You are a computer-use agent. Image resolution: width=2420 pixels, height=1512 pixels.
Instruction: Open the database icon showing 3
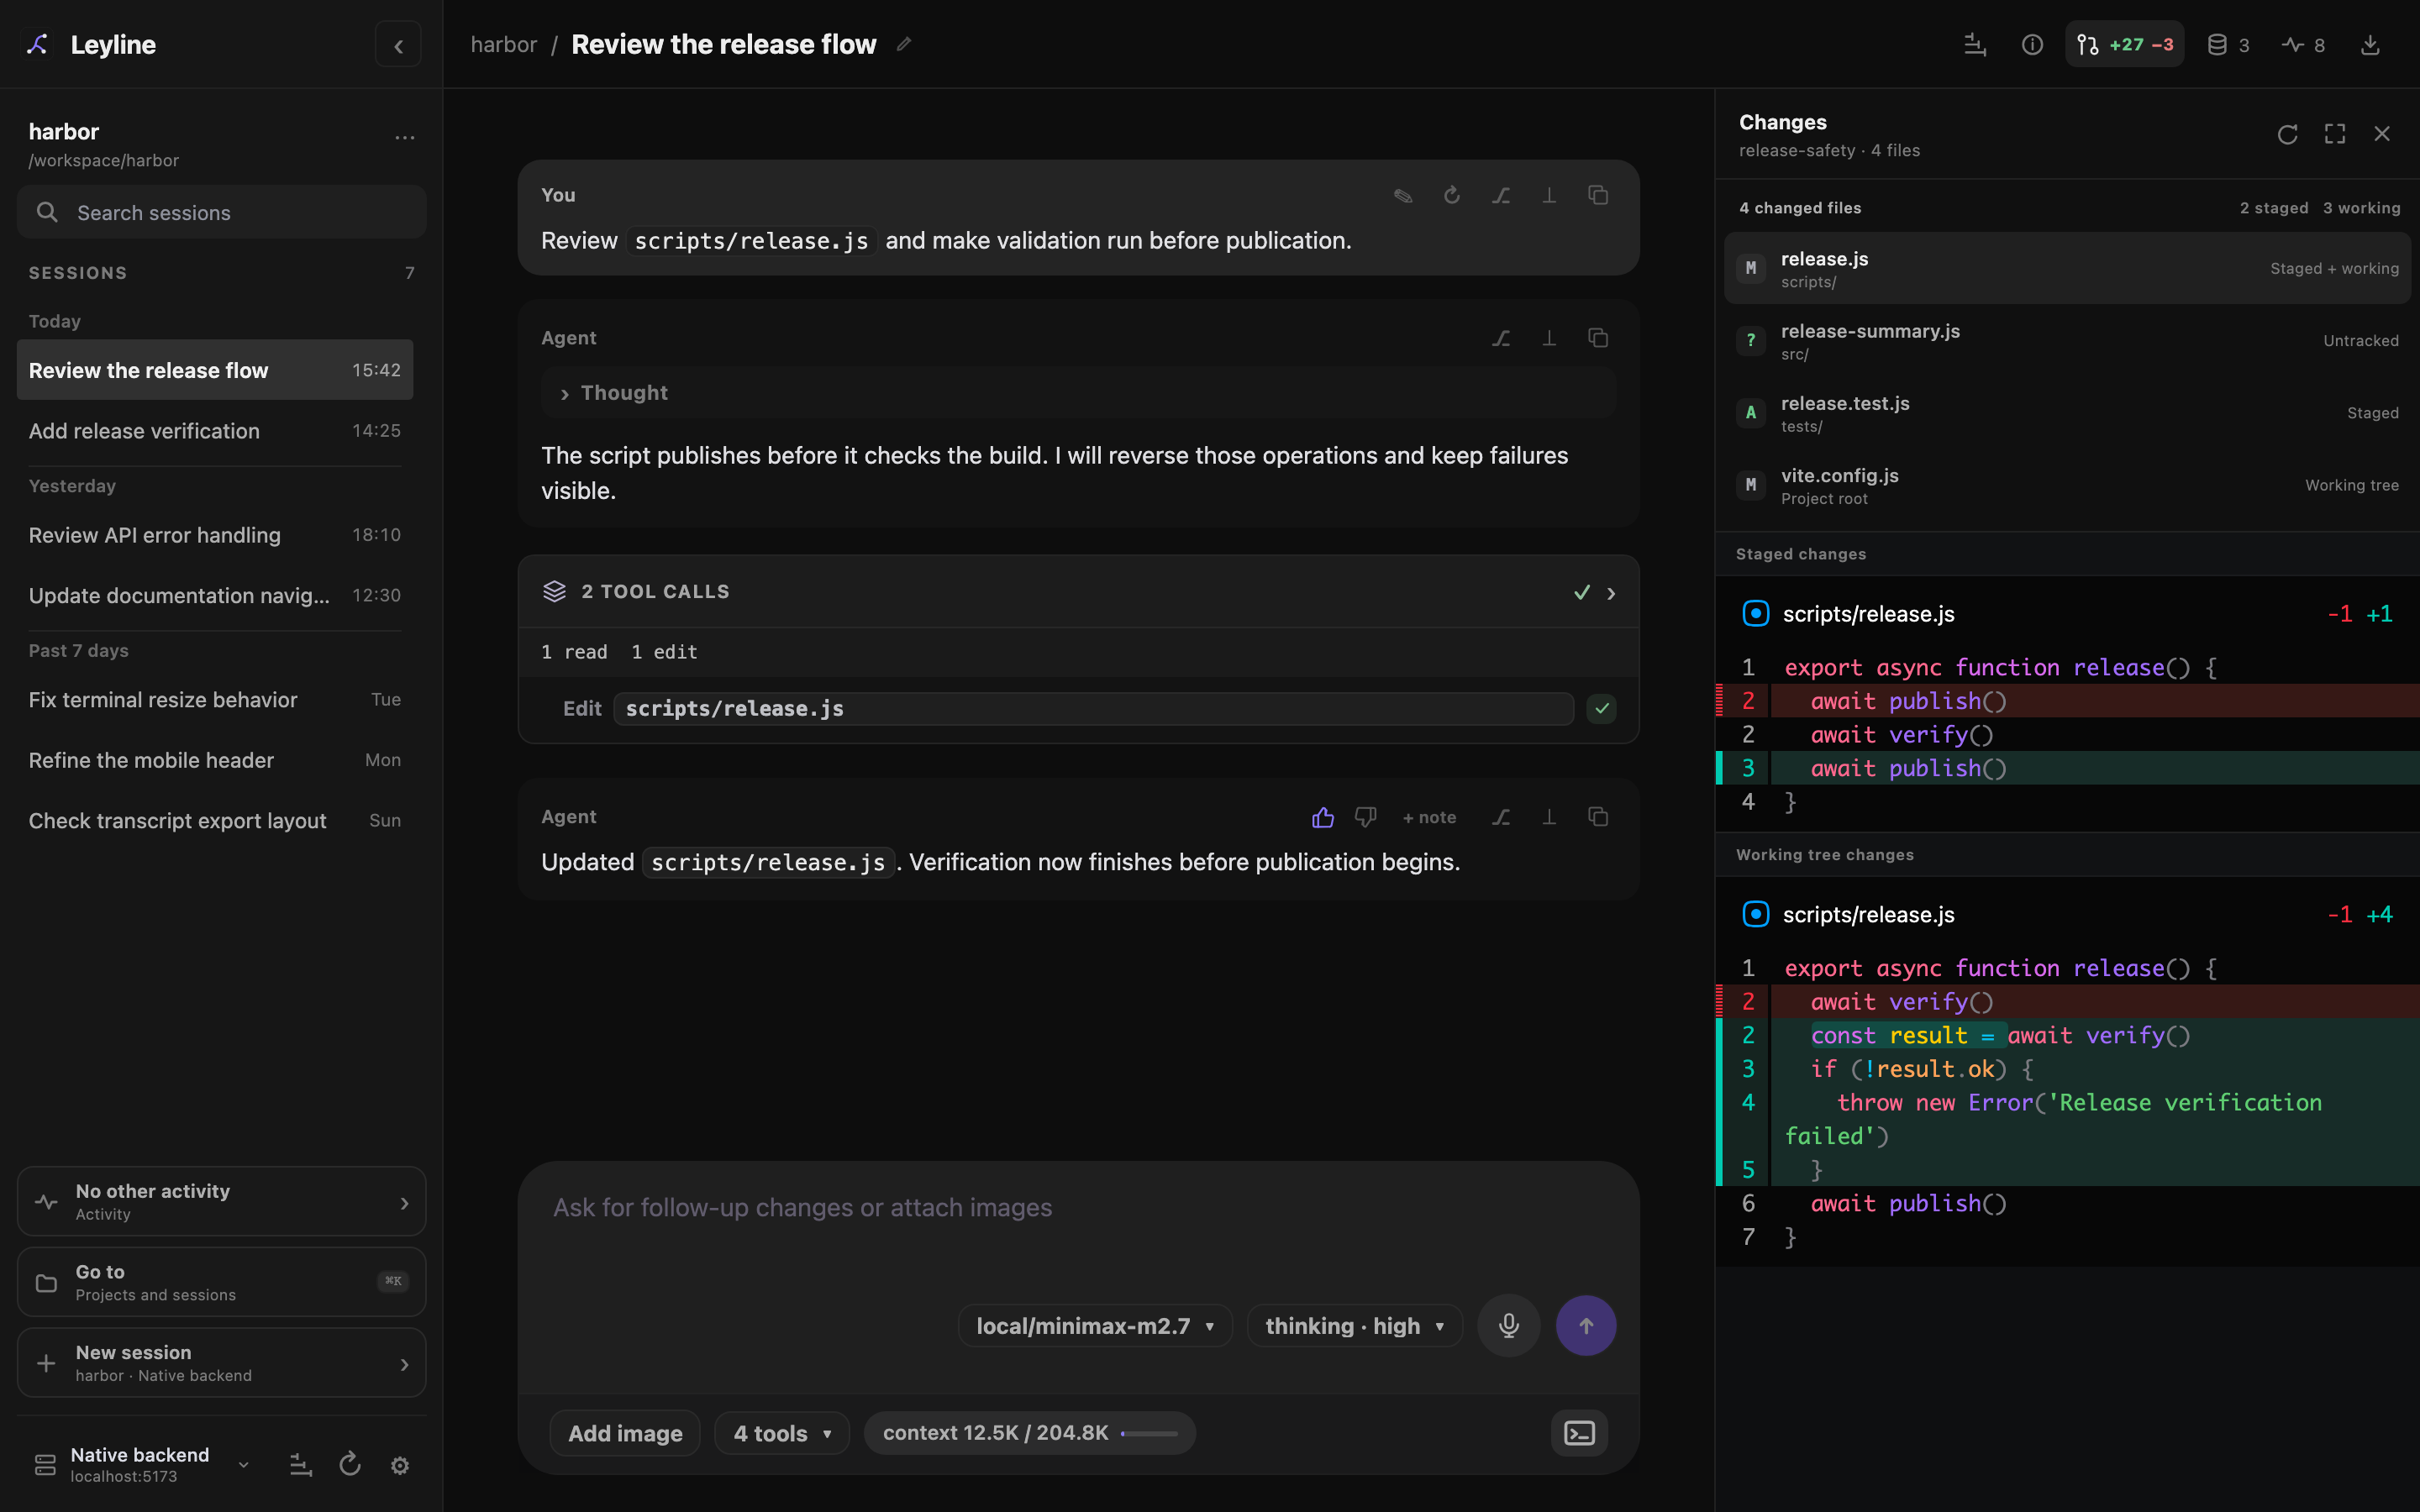pos(2228,45)
